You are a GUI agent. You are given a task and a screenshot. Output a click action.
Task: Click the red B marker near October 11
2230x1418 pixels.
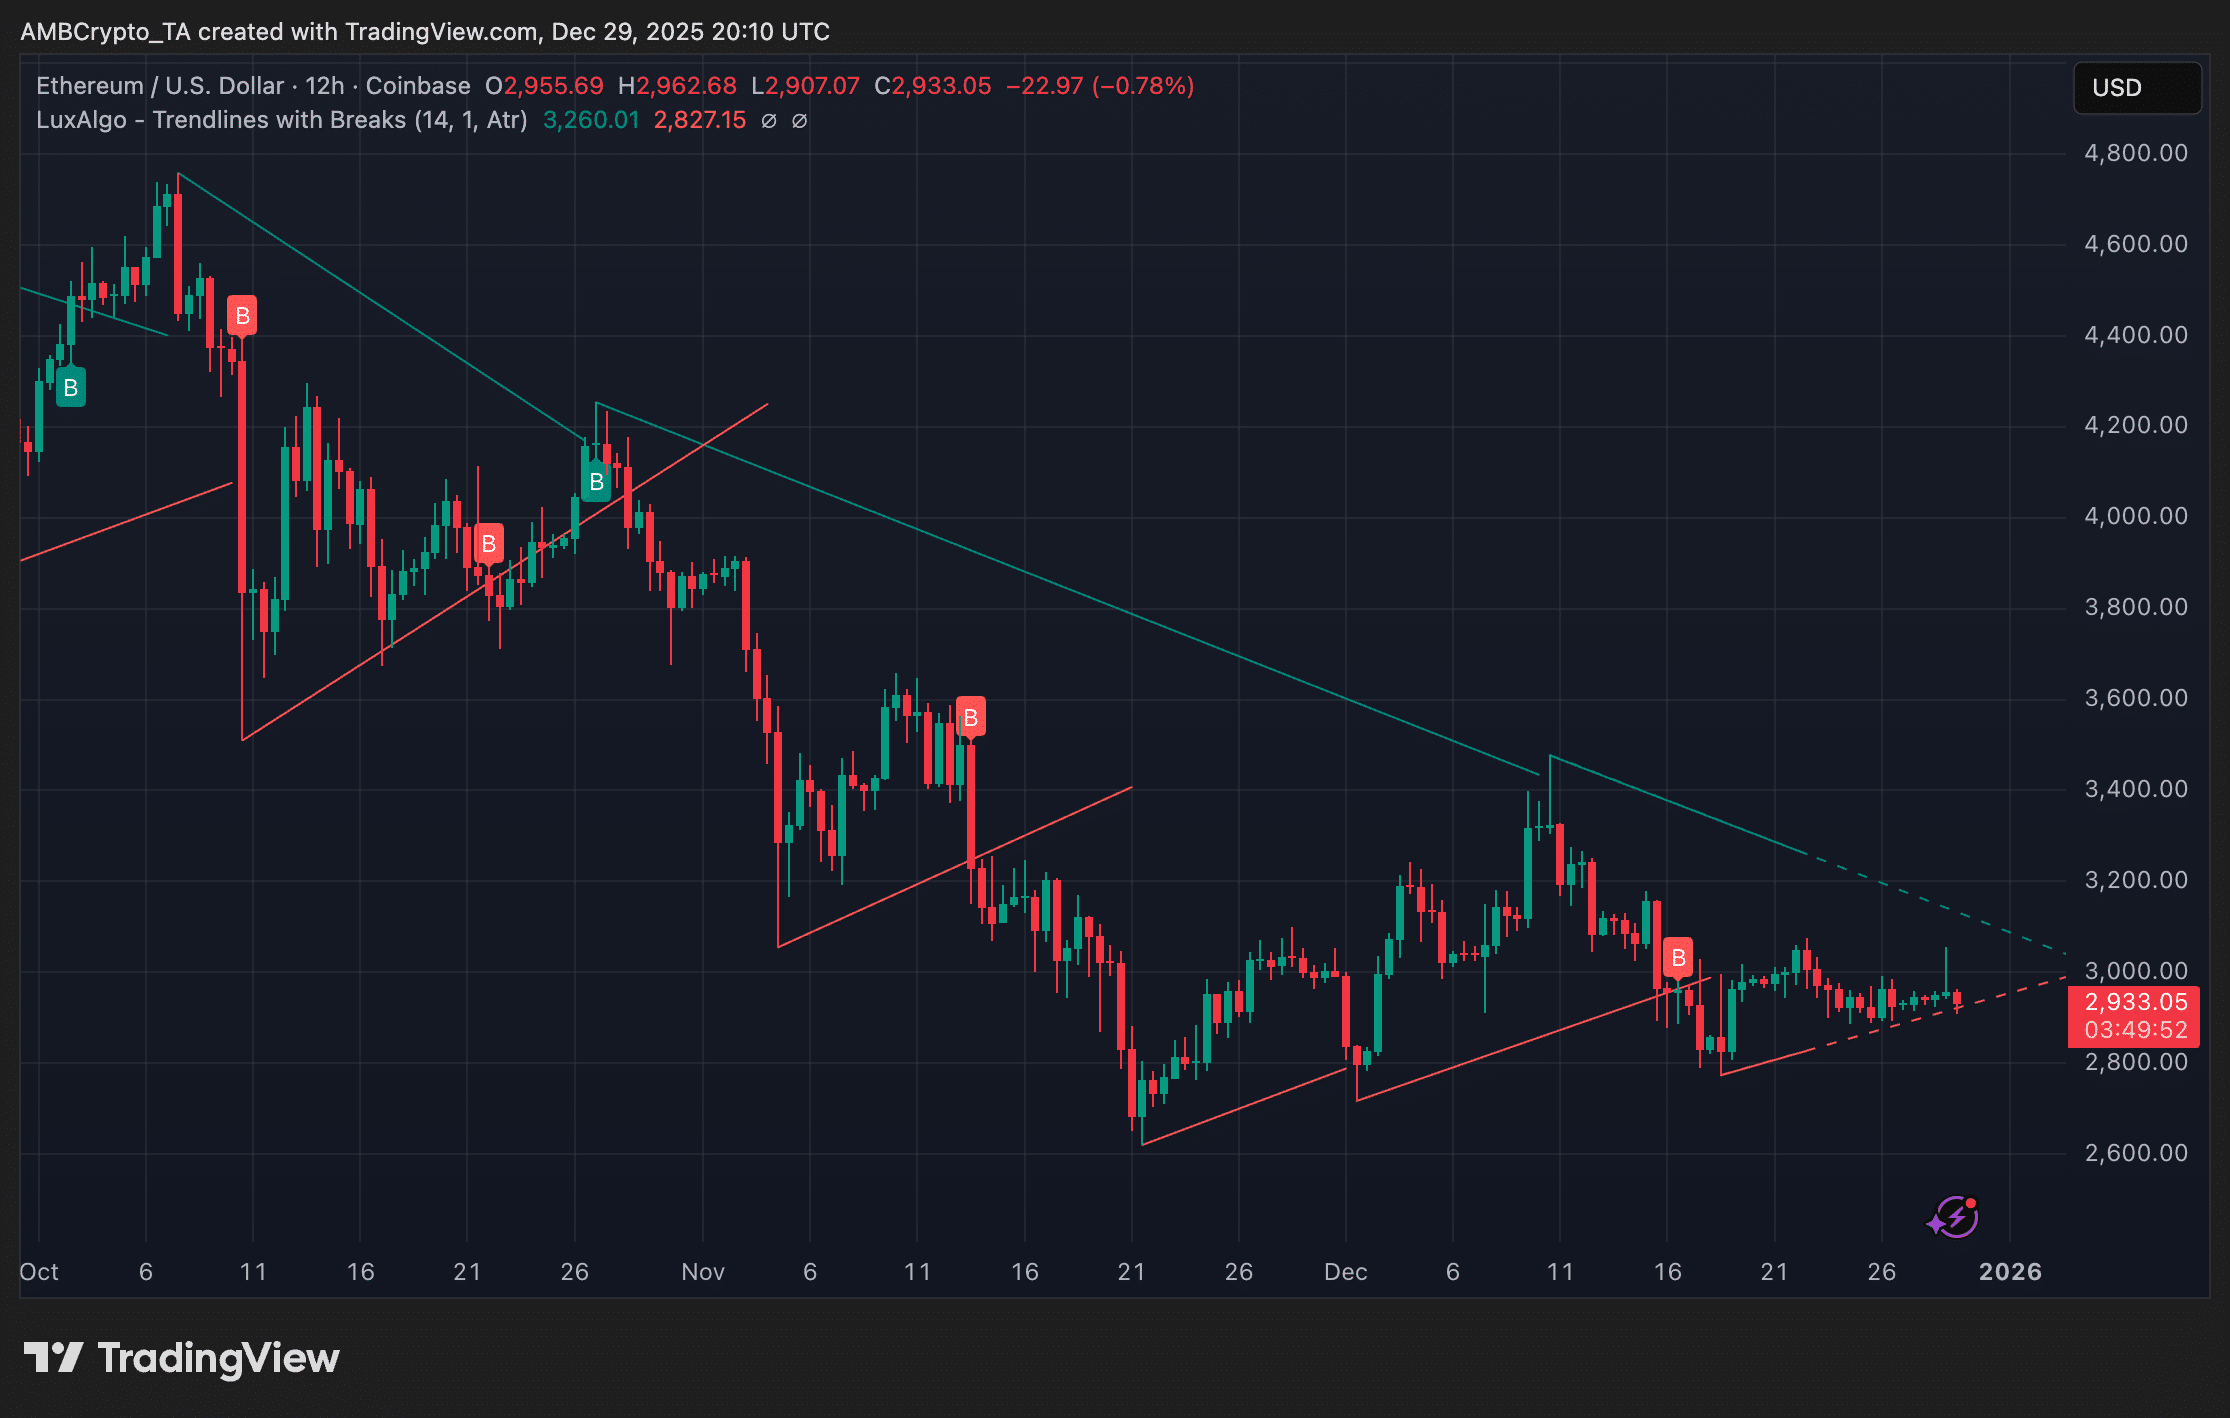(242, 317)
